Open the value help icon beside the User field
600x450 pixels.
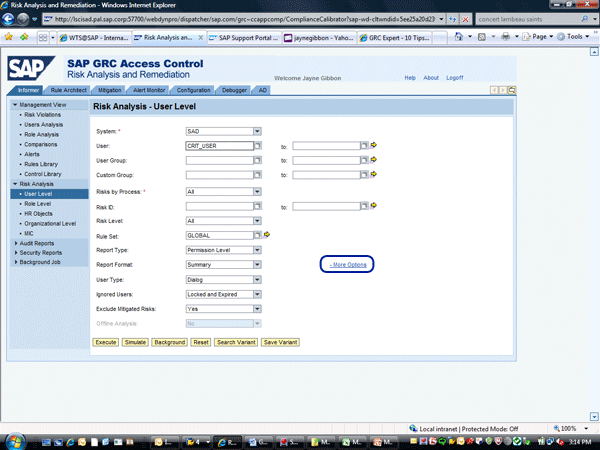click(257, 146)
